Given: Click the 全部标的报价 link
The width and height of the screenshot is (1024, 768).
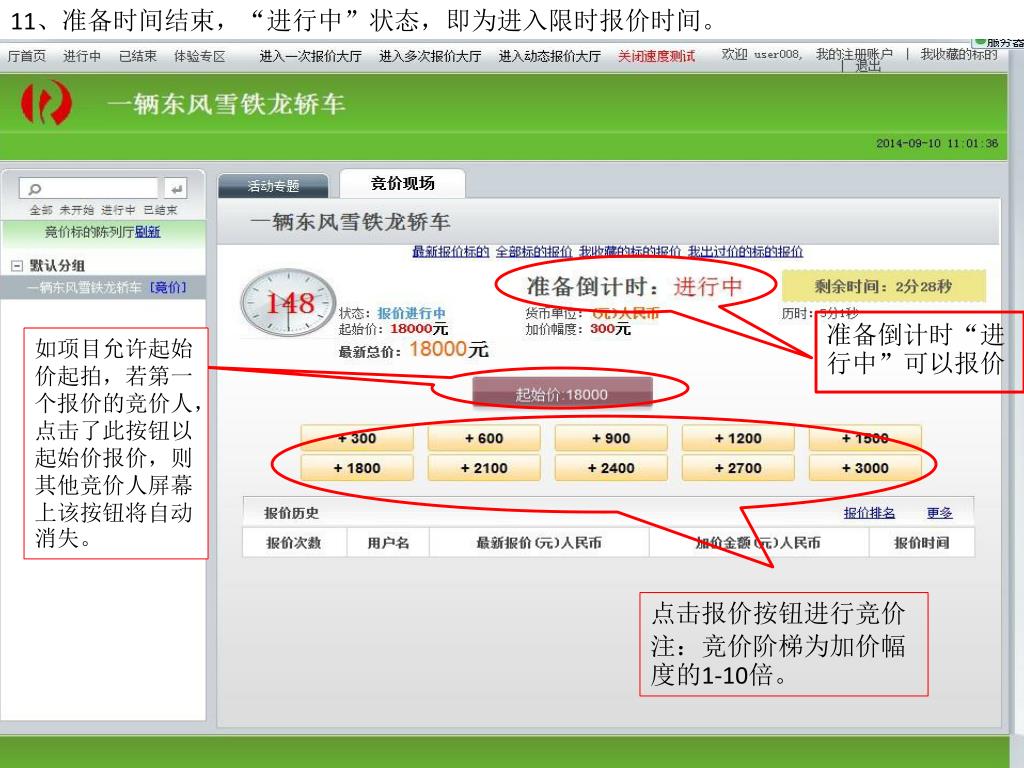Looking at the screenshot, I should tap(534, 251).
